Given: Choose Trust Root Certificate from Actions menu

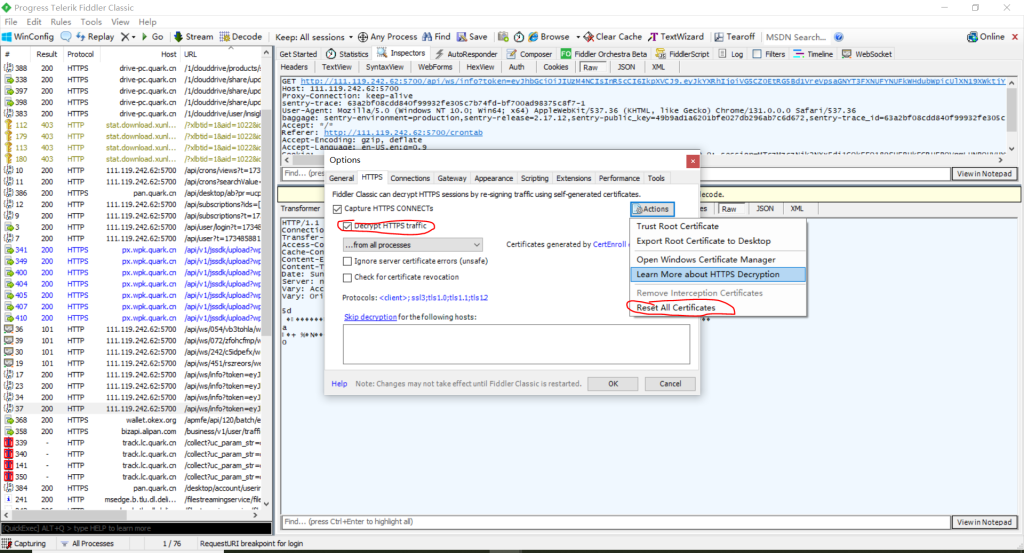Looking at the screenshot, I should click(x=678, y=226).
